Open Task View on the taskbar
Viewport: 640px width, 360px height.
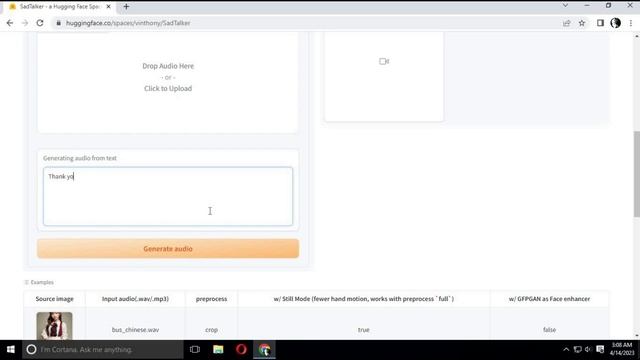click(x=195, y=350)
